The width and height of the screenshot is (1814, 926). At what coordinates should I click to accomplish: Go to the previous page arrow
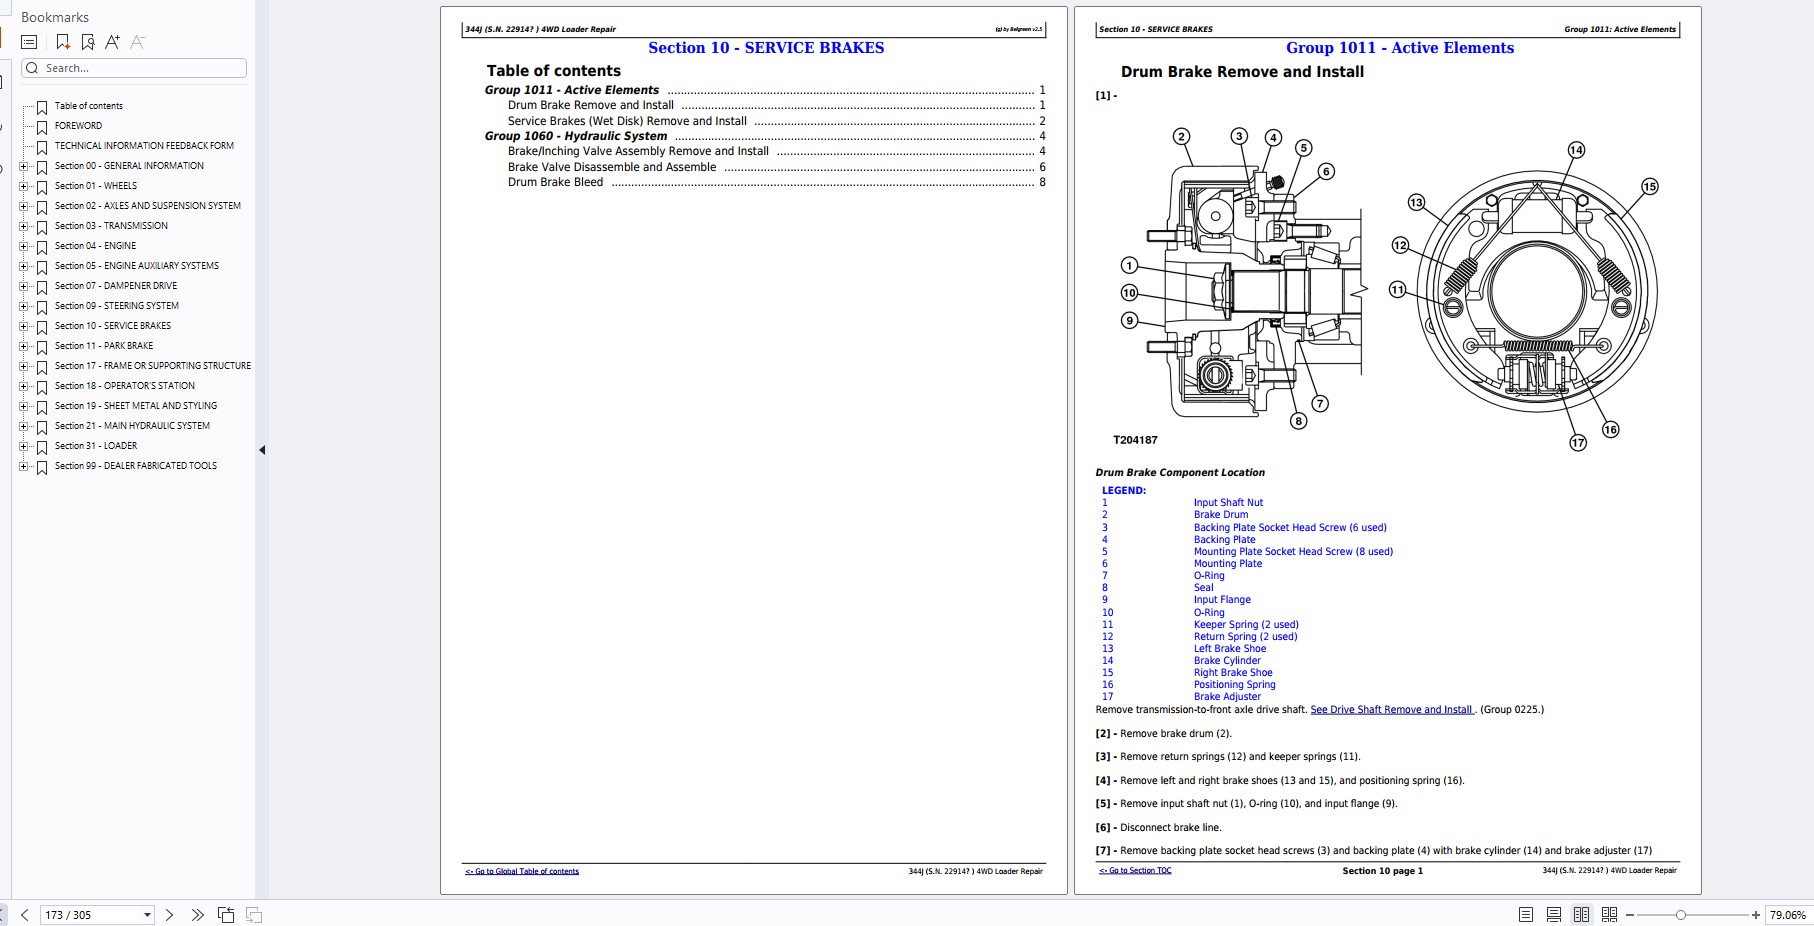click(25, 915)
